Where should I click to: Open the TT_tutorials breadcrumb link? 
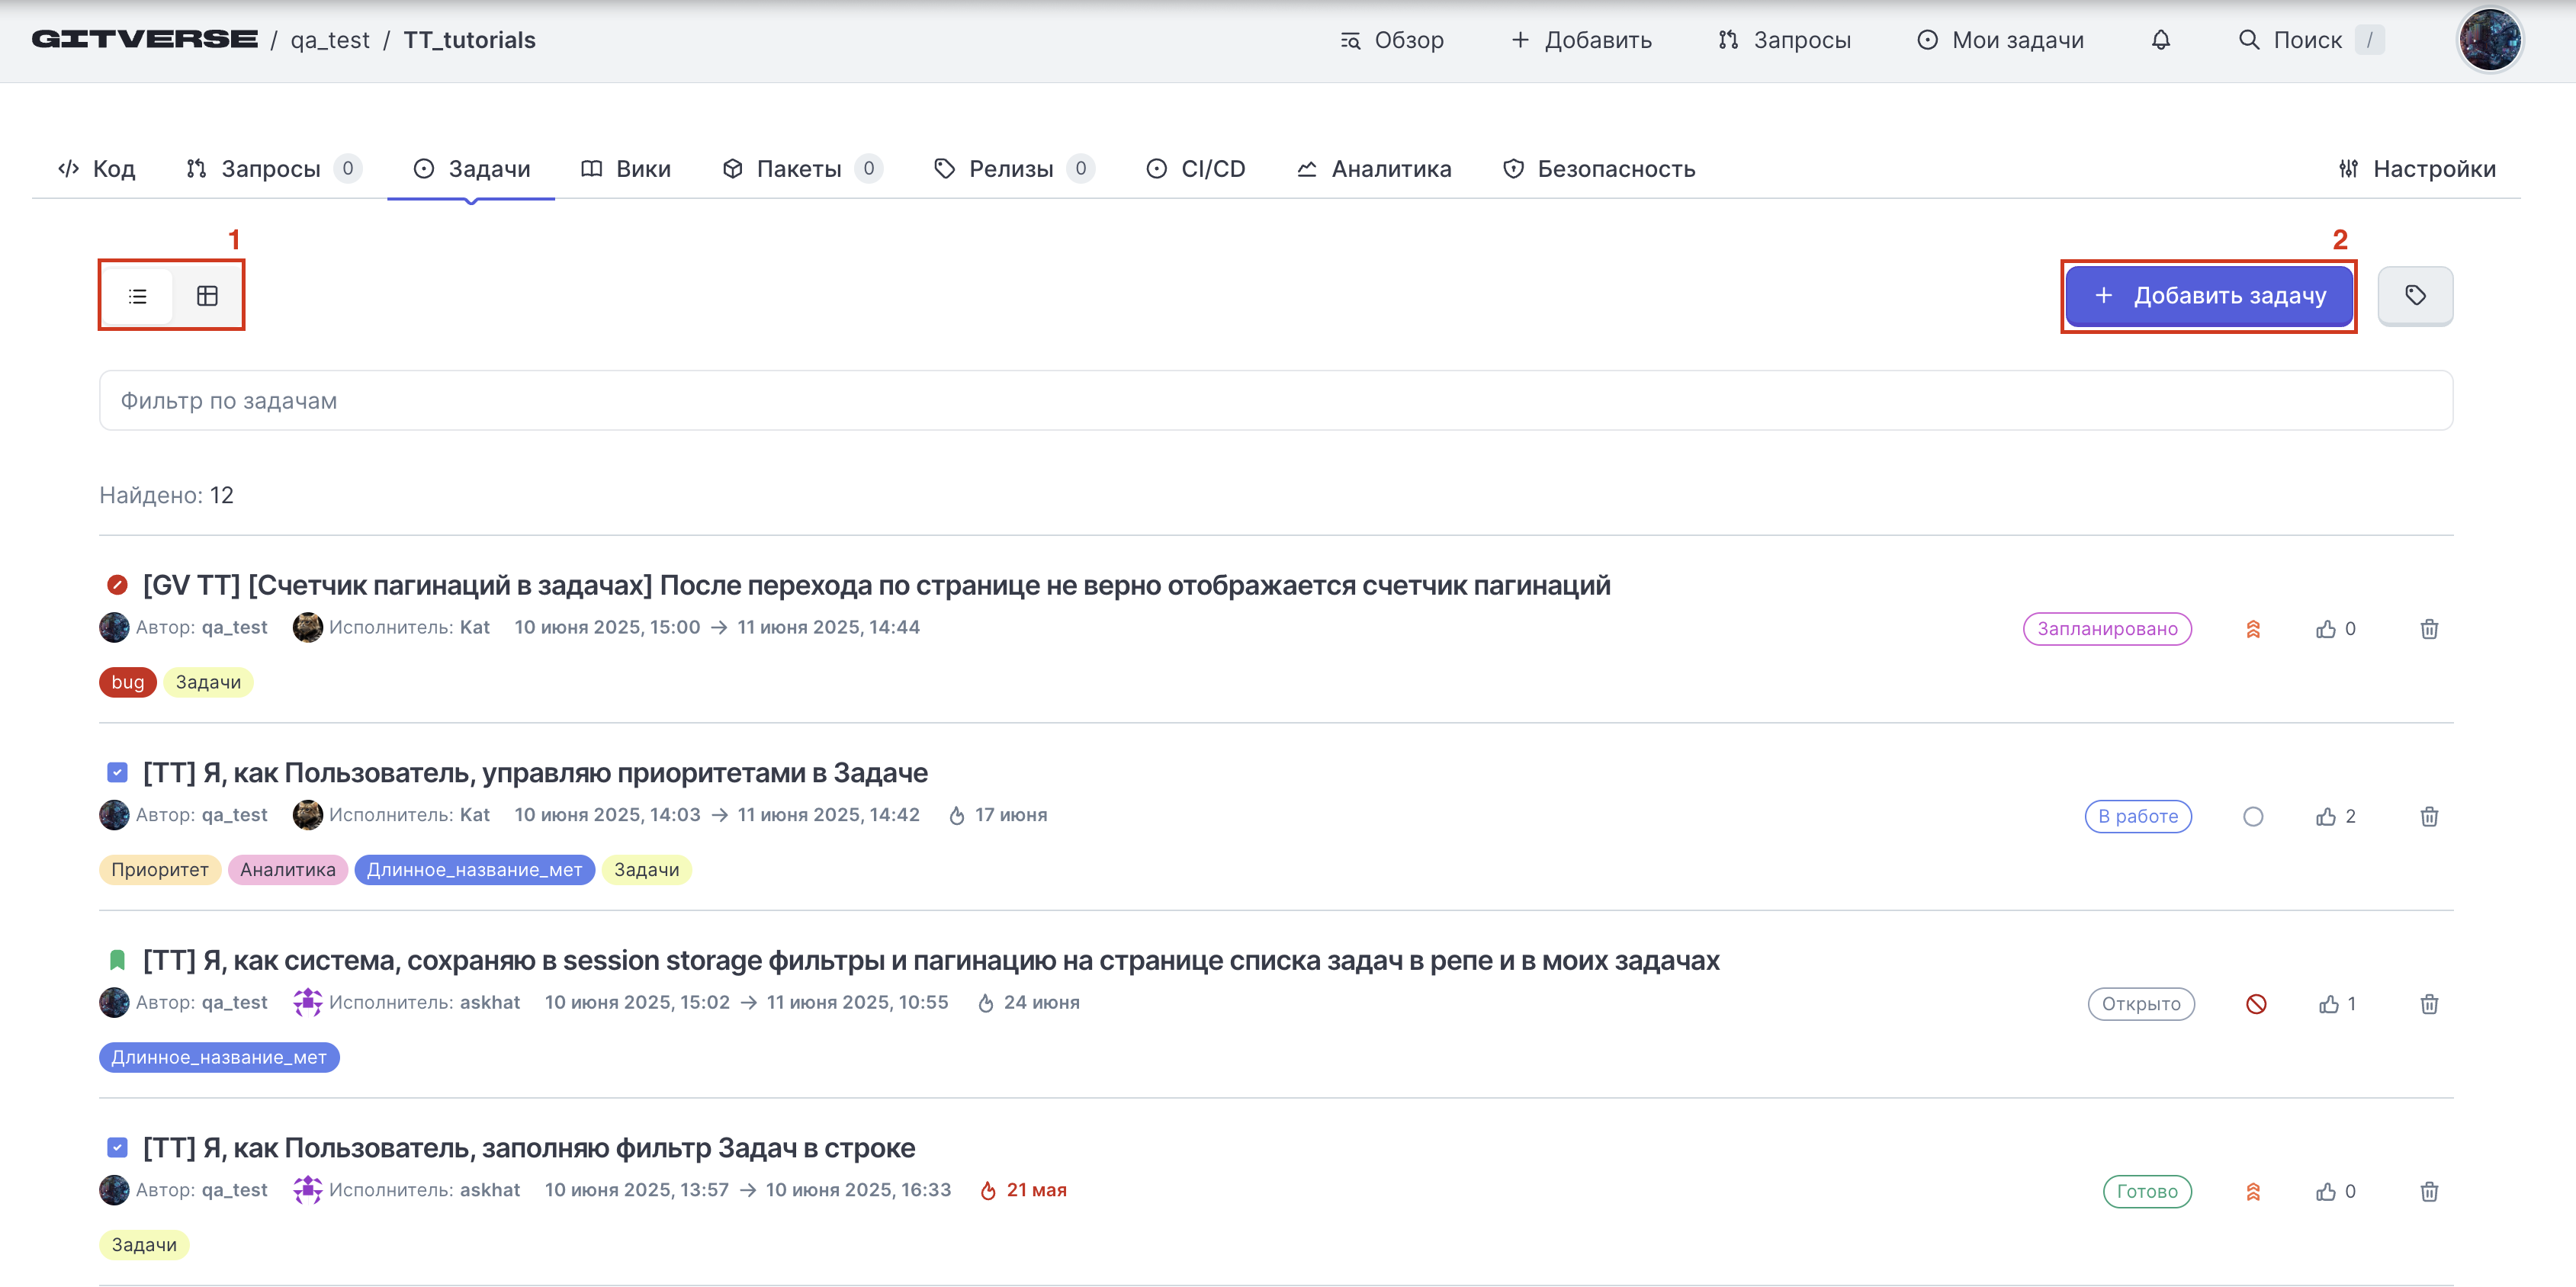[x=470, y=40]
